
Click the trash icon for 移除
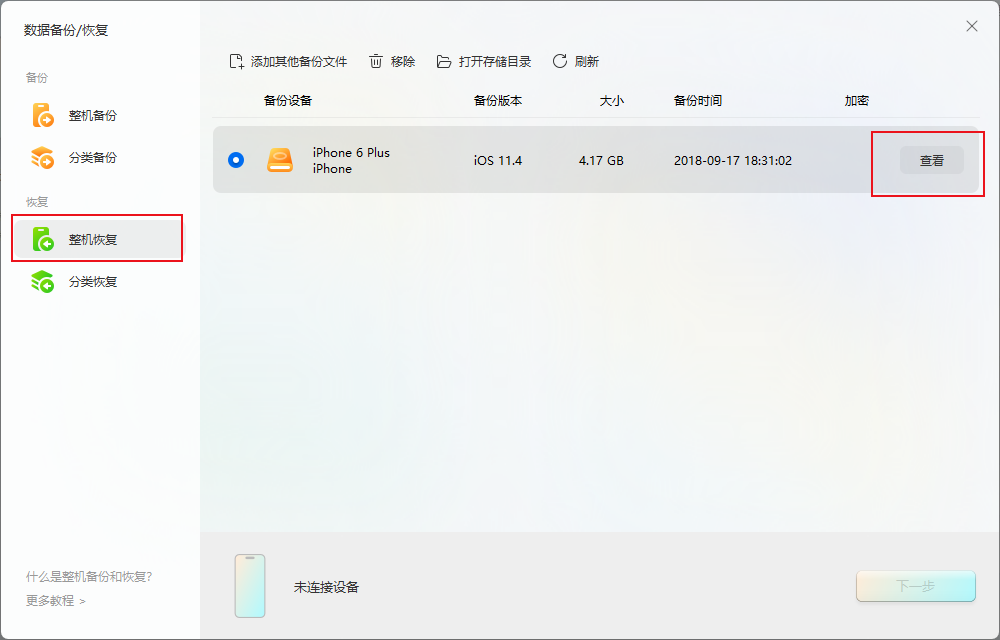pos(376,62)
